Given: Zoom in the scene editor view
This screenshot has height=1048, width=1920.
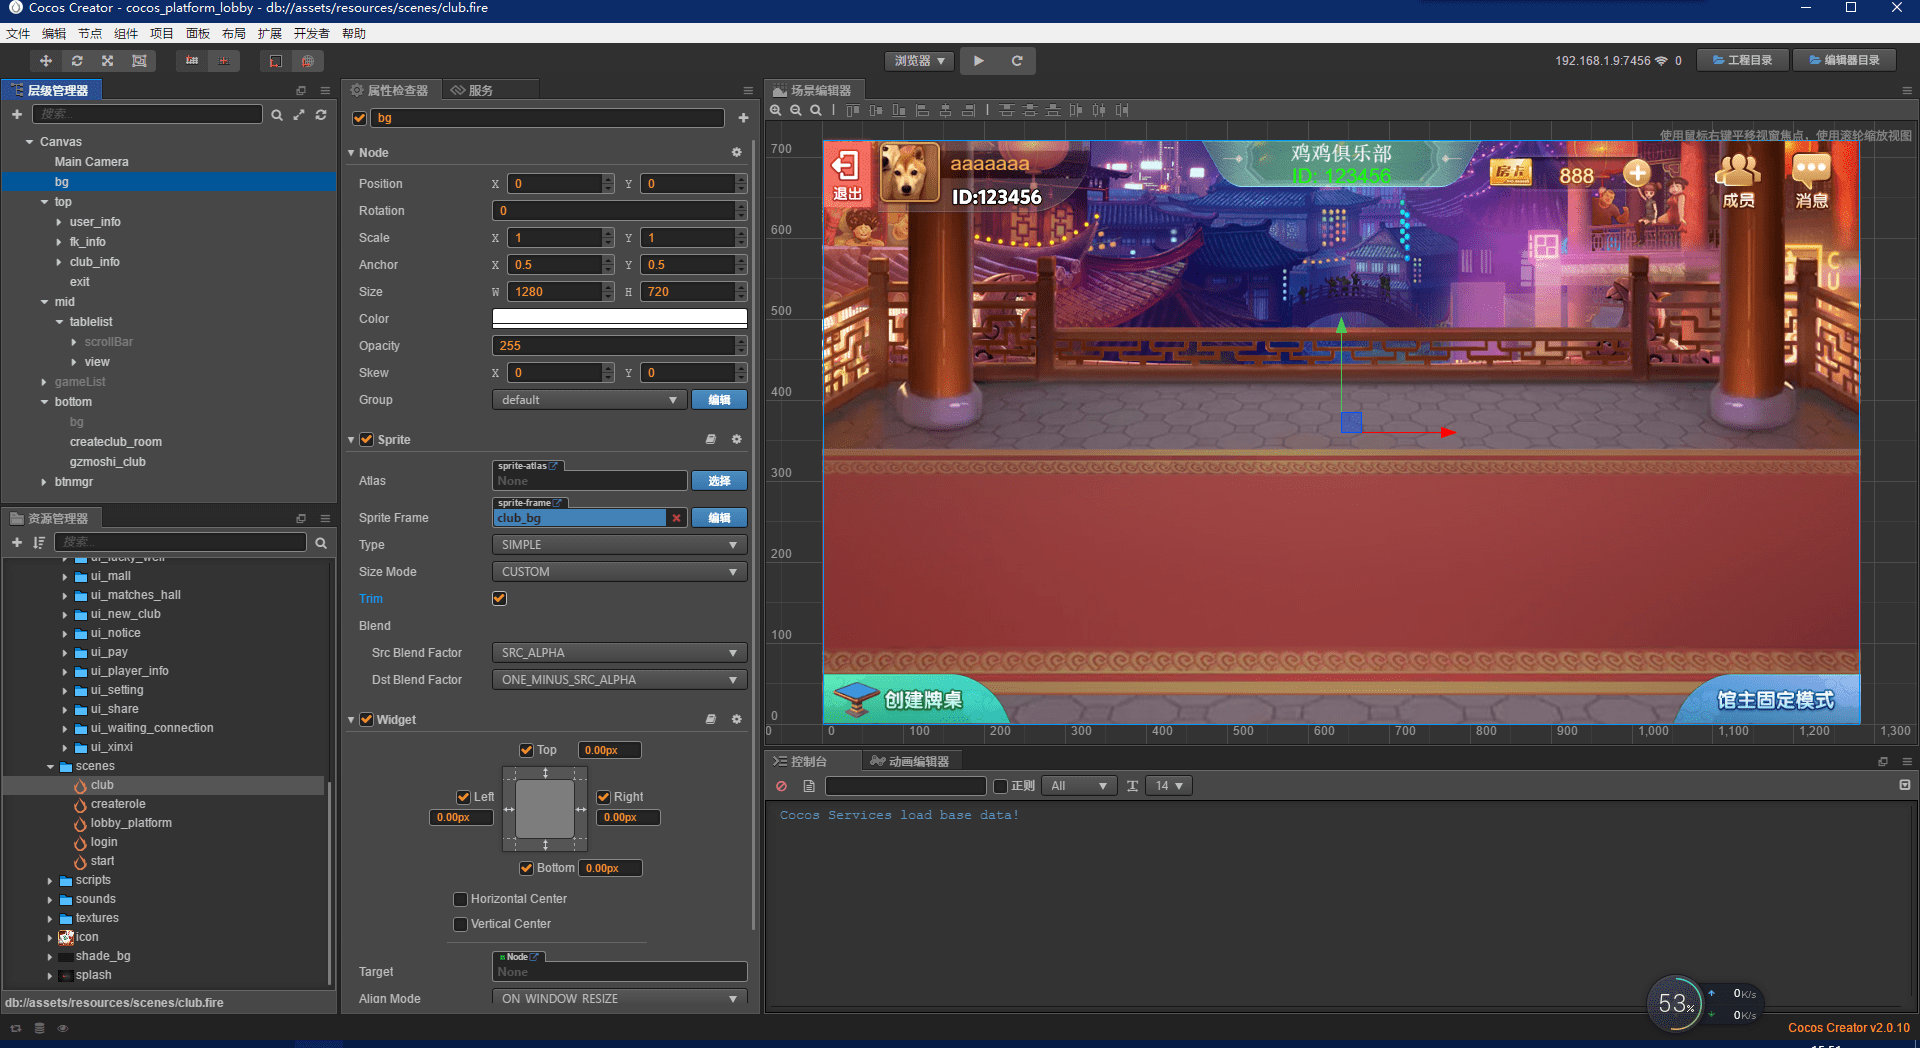Looking at the screenshot, I should coord(776,110).
